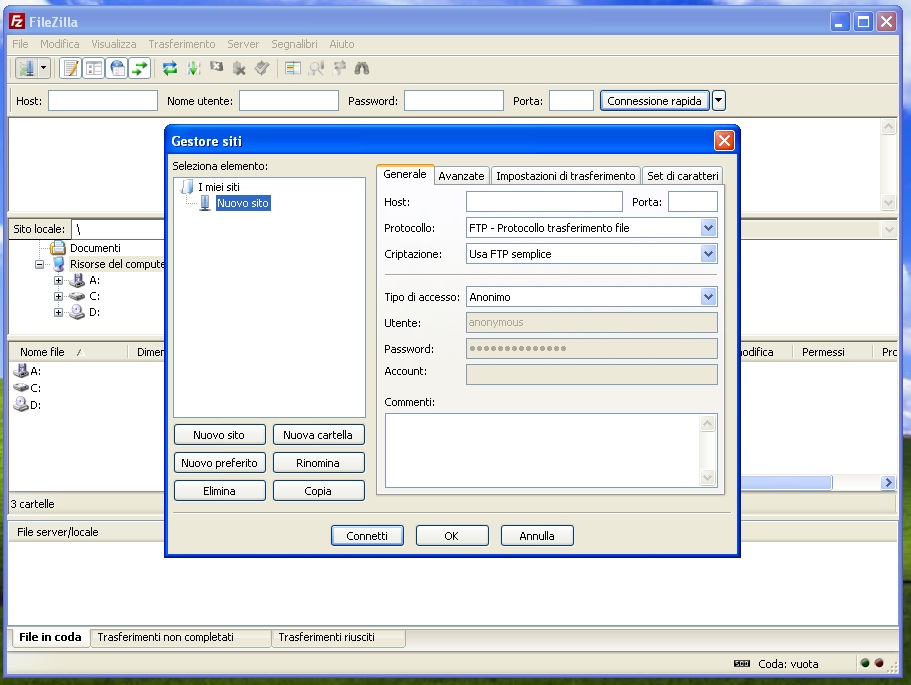911x685 pixels.
Task: Open the Impostazioni di trasferimento tab
Action: tap(565, 176)
